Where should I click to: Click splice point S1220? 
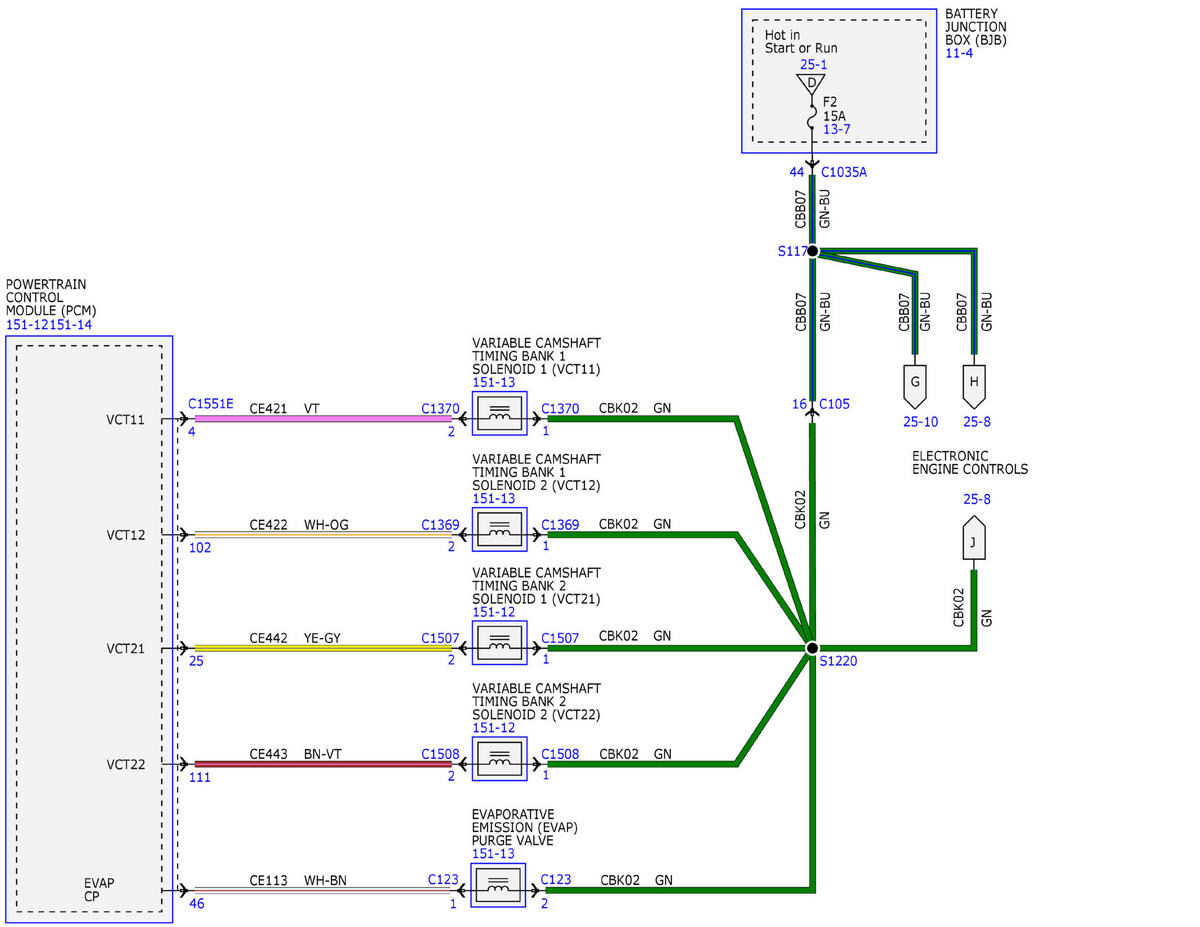coord(812,648)
